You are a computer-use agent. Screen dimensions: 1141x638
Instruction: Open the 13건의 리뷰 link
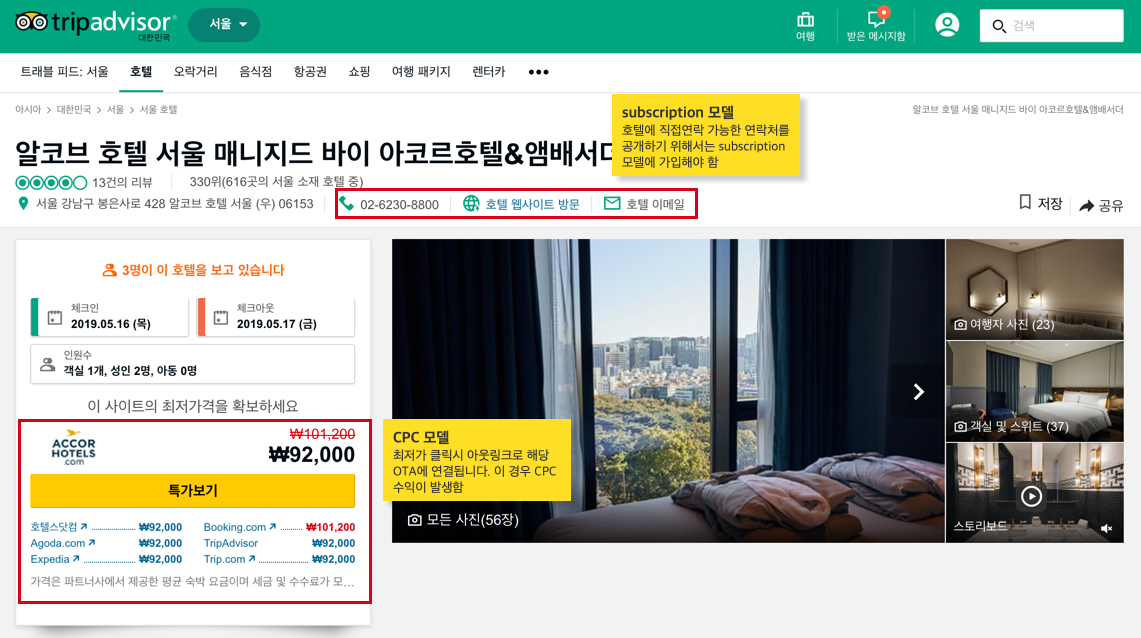[x=122, y=183]
